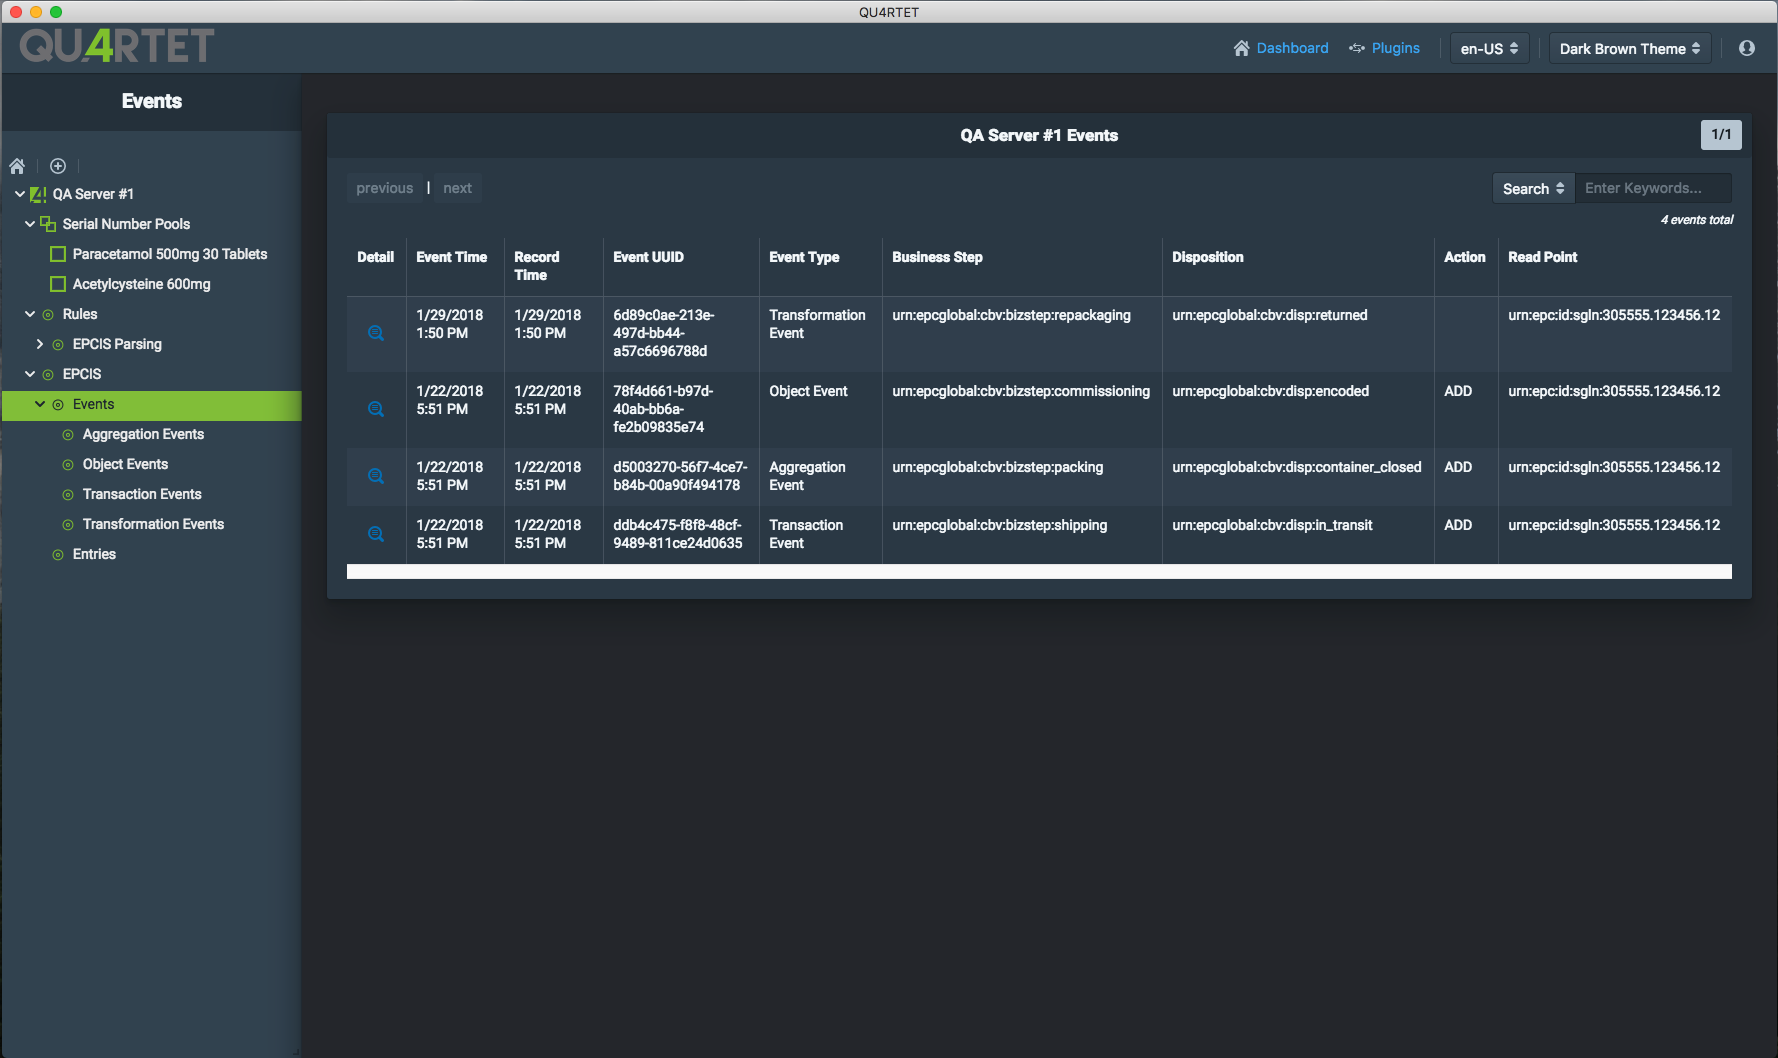Collapse the Serial Number Pools node
This screenshot has height=1058, width=1778.
(x=30, y=224)
